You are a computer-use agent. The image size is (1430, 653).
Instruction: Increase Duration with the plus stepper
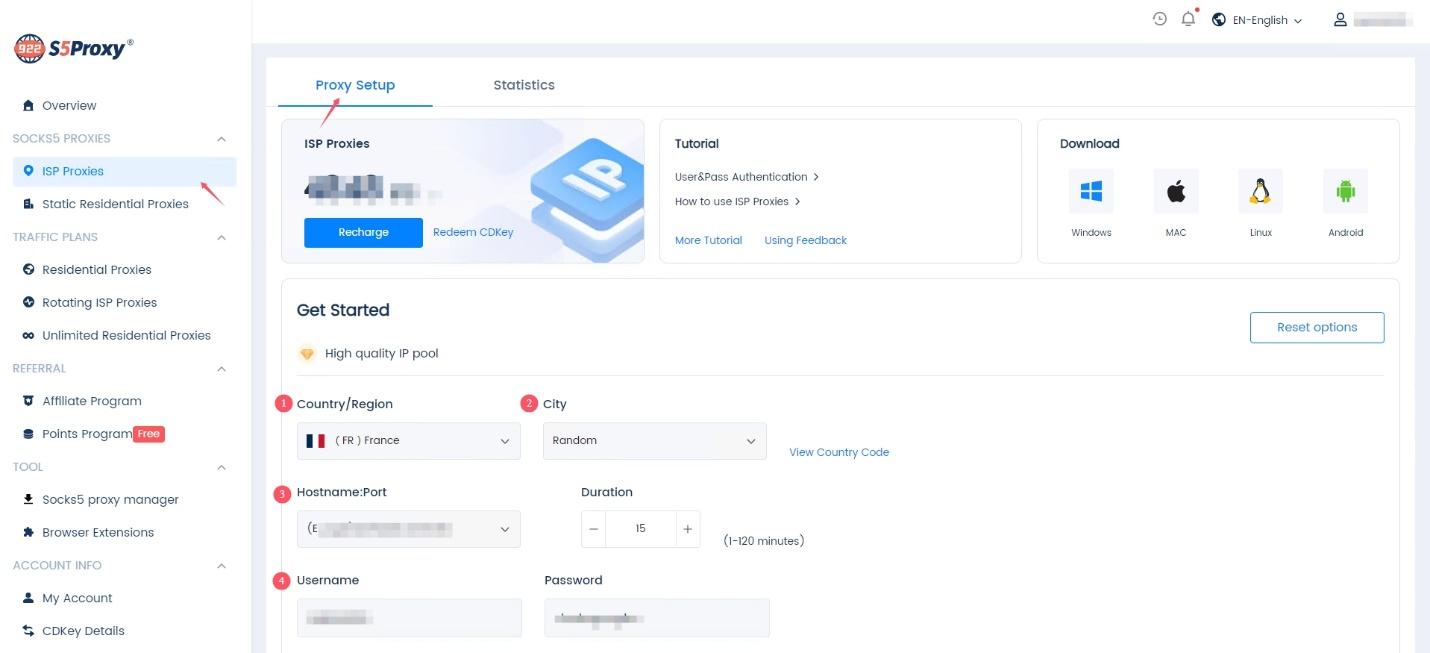point(687,528)
